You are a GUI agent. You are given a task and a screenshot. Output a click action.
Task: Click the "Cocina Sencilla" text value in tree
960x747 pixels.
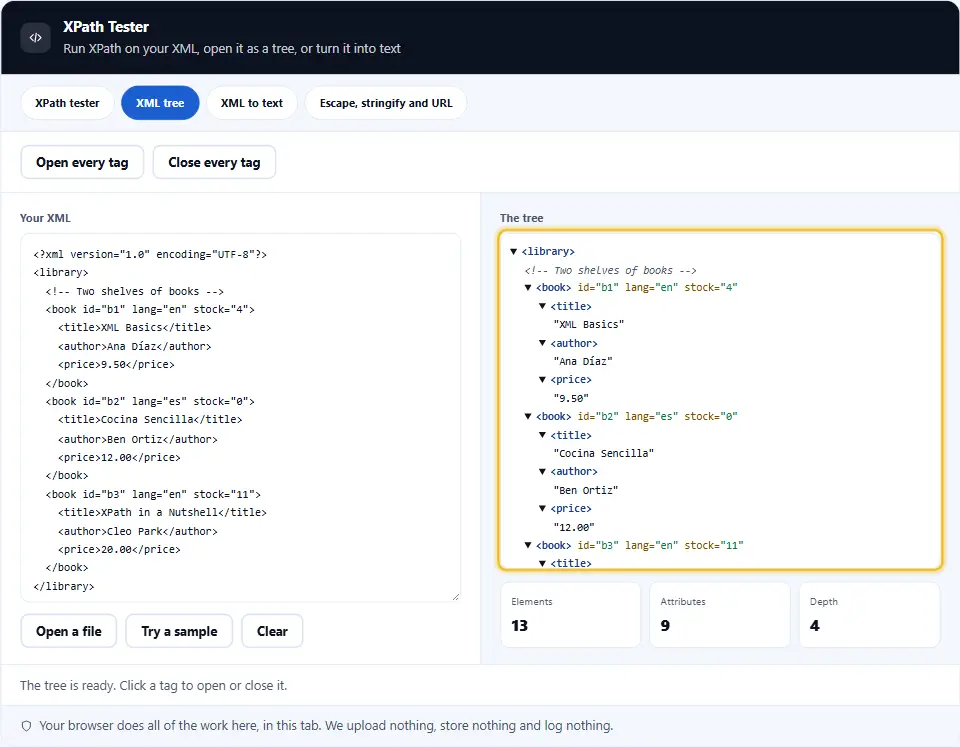(x=604, y=453)
